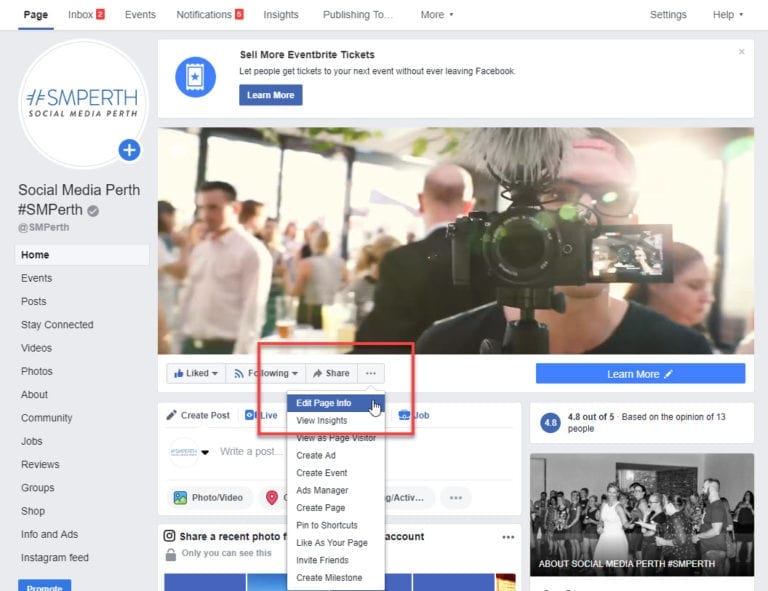This screenshot has width=768, height=591.
Task: Click Learn More in the Eventbrite banner
Action: click(x=270, y=95)
